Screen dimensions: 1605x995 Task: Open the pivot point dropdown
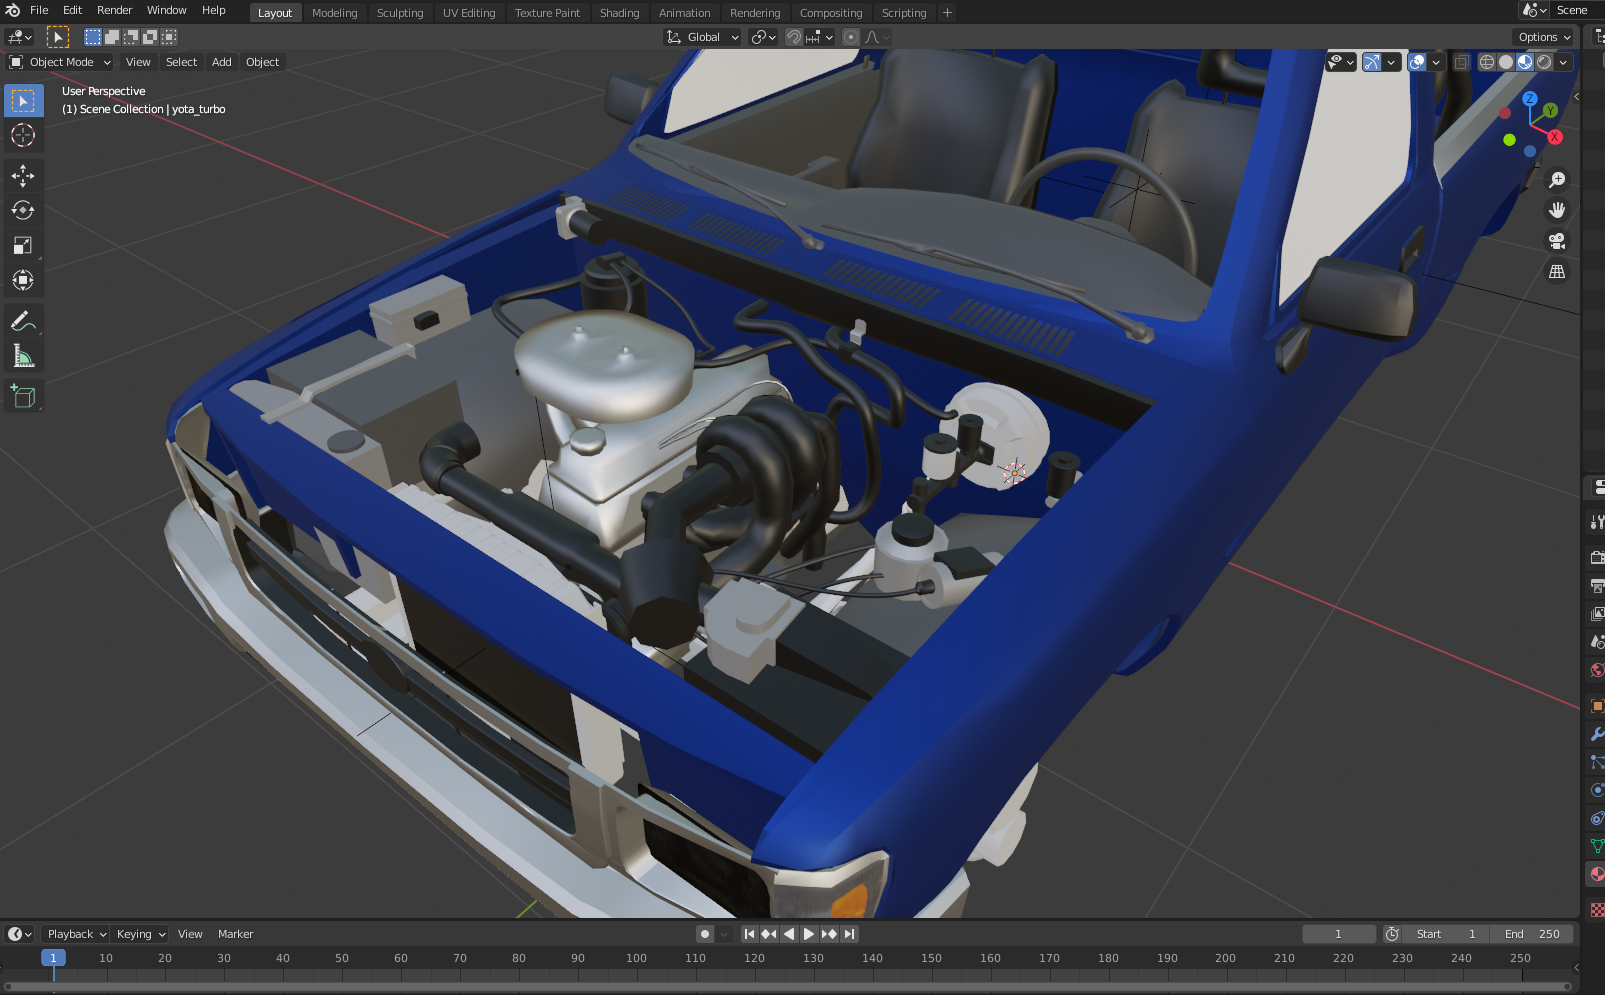[763, 37]
